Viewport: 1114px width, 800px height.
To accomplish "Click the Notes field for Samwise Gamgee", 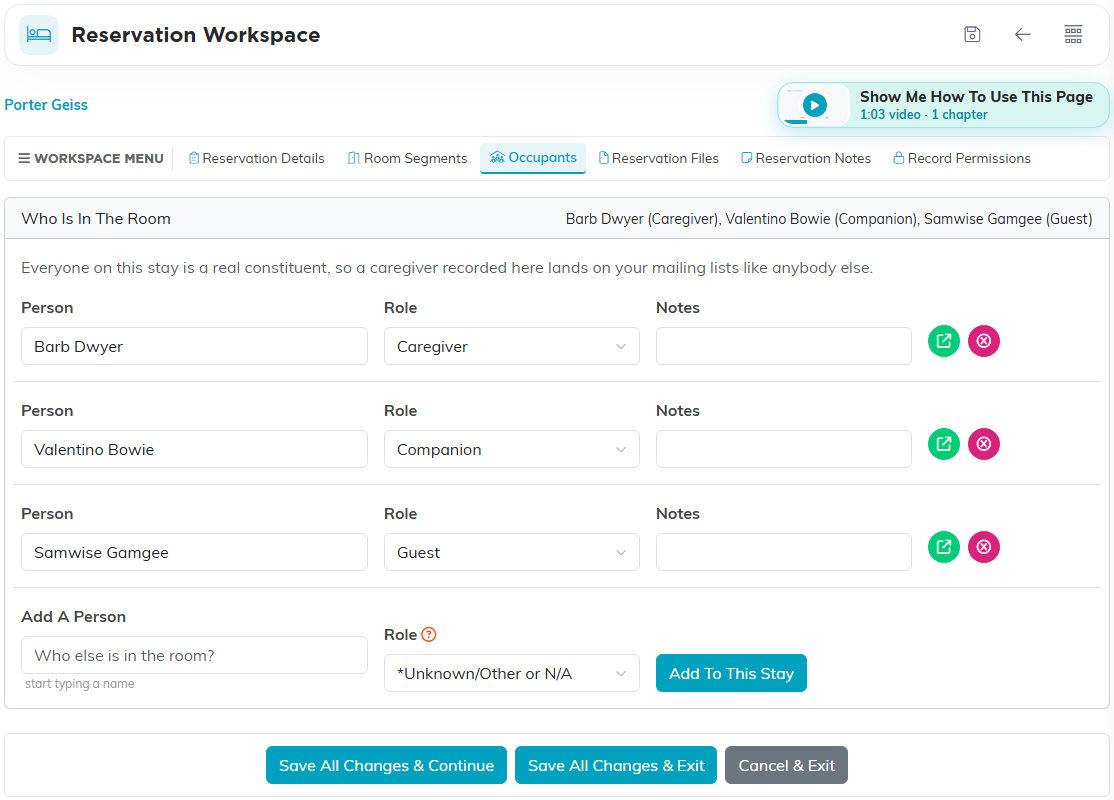I will (x=784, y=553).
